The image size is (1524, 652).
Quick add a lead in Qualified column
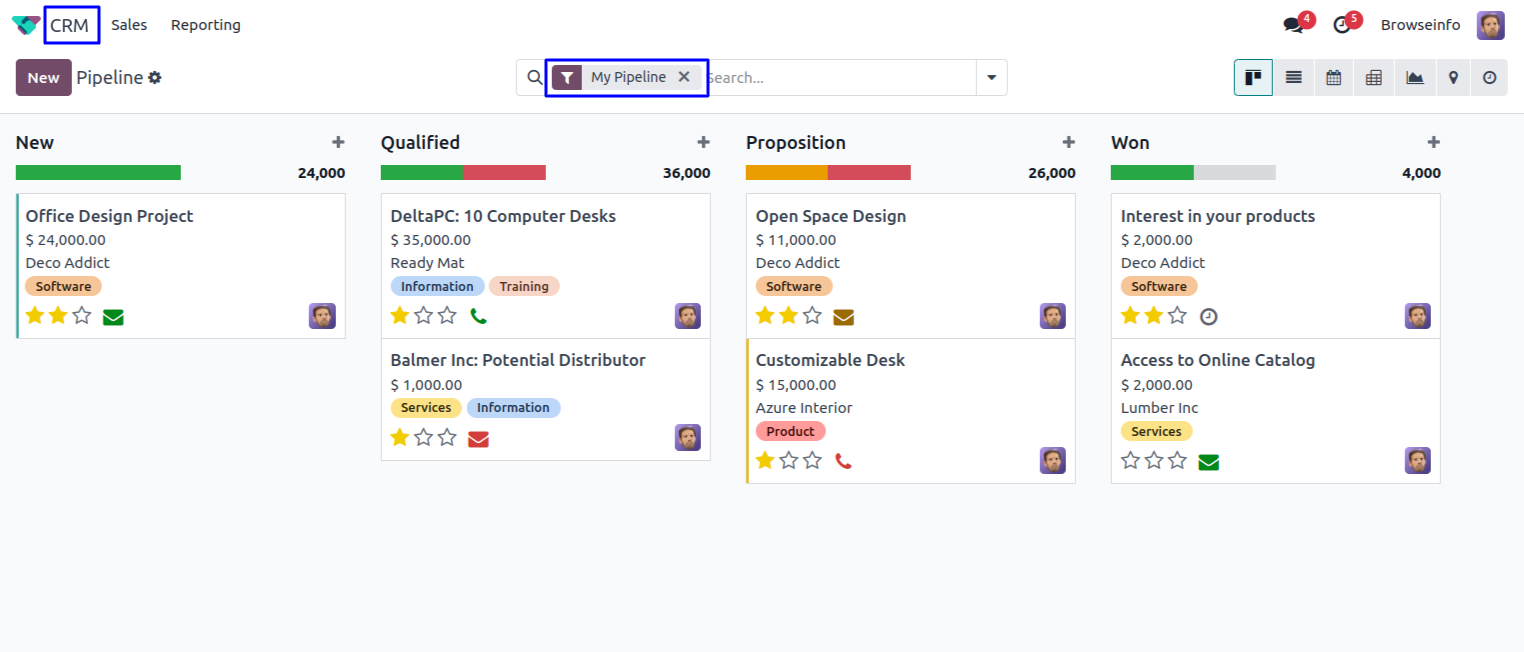click(x=703, y=143)
